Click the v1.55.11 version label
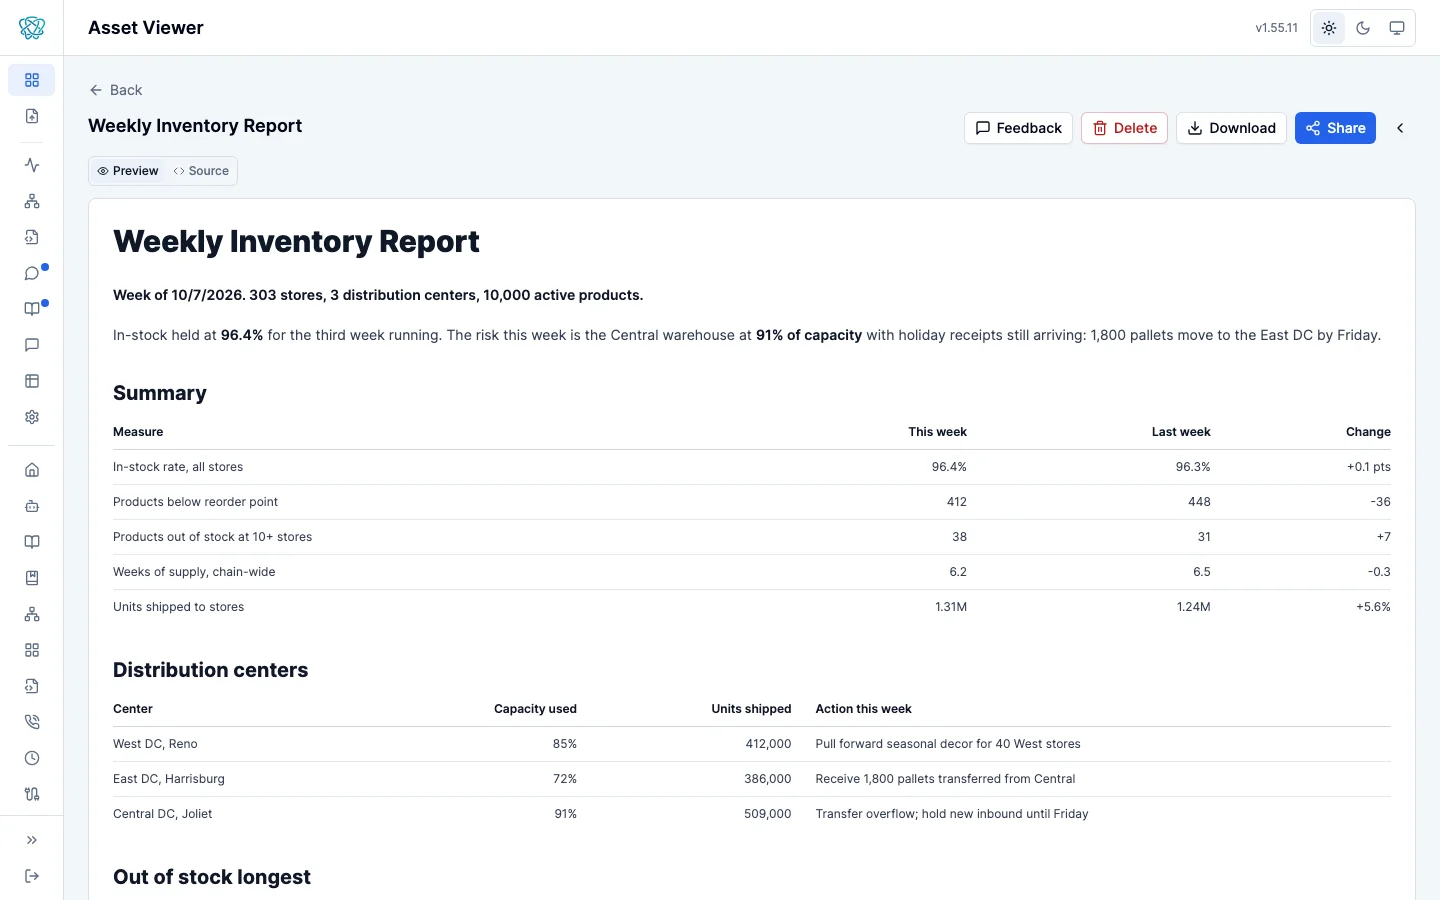 coord(1277,28)
